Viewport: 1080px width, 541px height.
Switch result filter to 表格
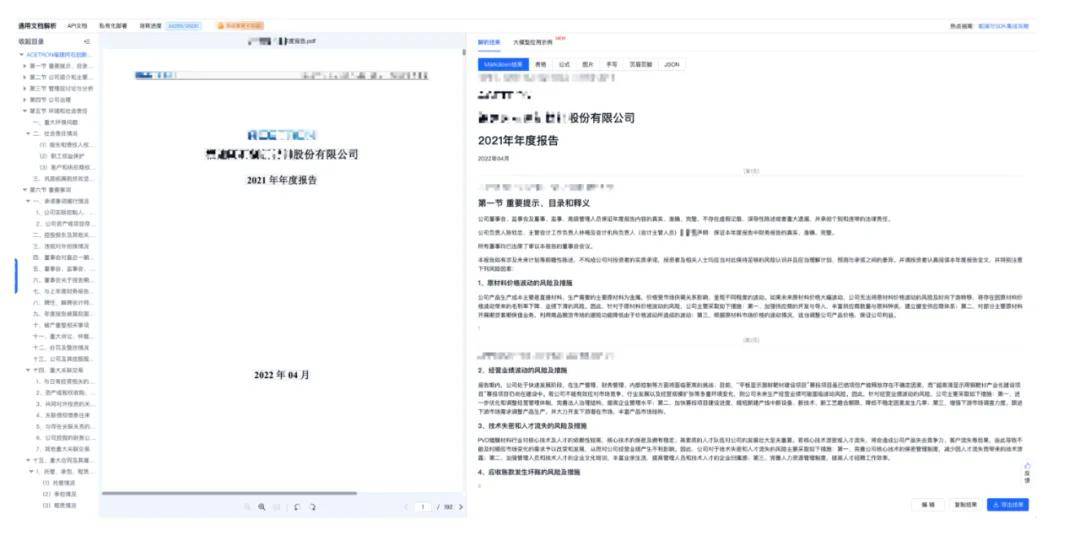point(541,63)
